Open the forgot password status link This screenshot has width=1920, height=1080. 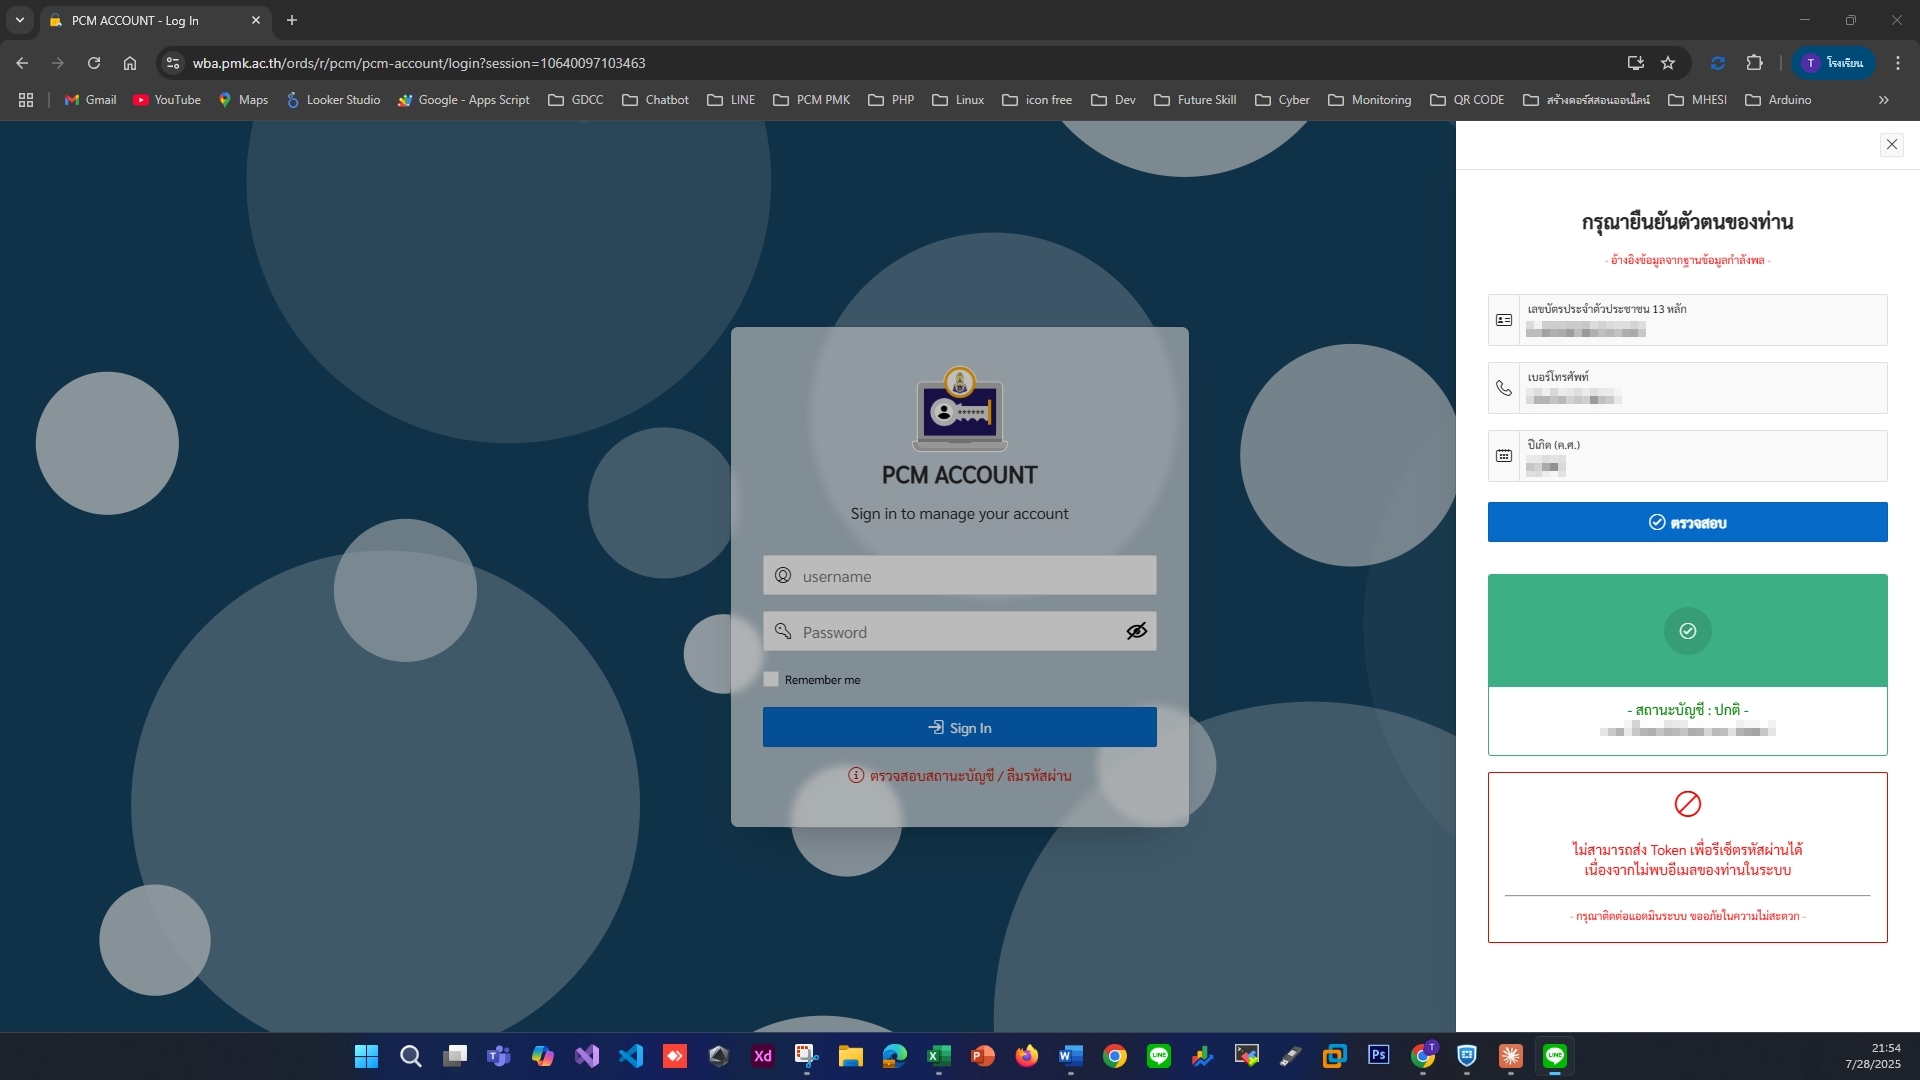coord(959,776)
